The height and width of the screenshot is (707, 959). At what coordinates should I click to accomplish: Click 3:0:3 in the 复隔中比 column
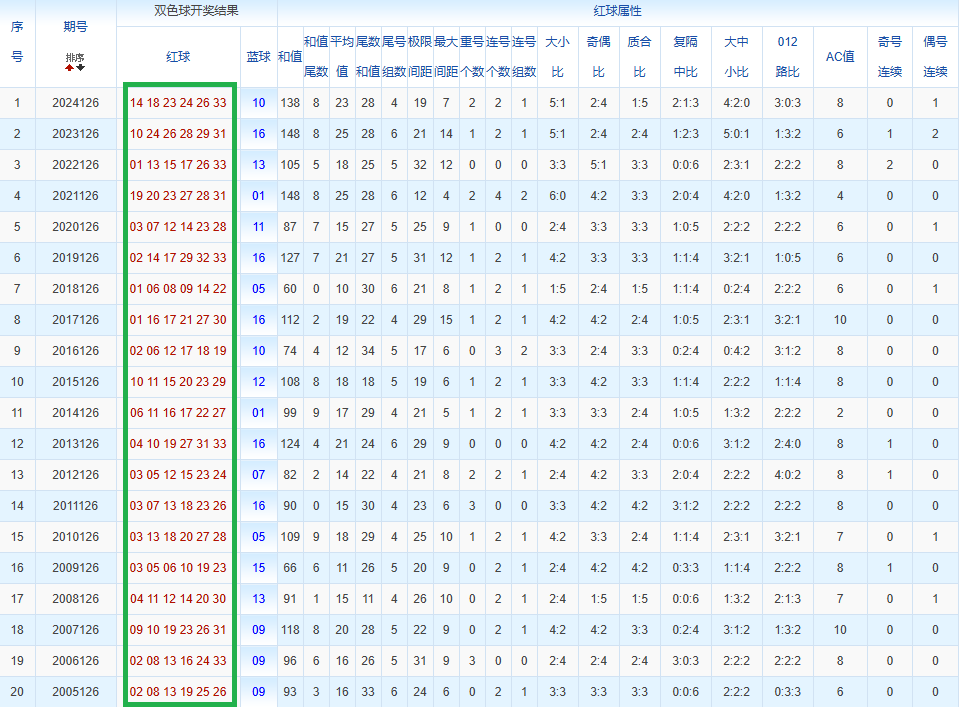(x=685, y=661)
